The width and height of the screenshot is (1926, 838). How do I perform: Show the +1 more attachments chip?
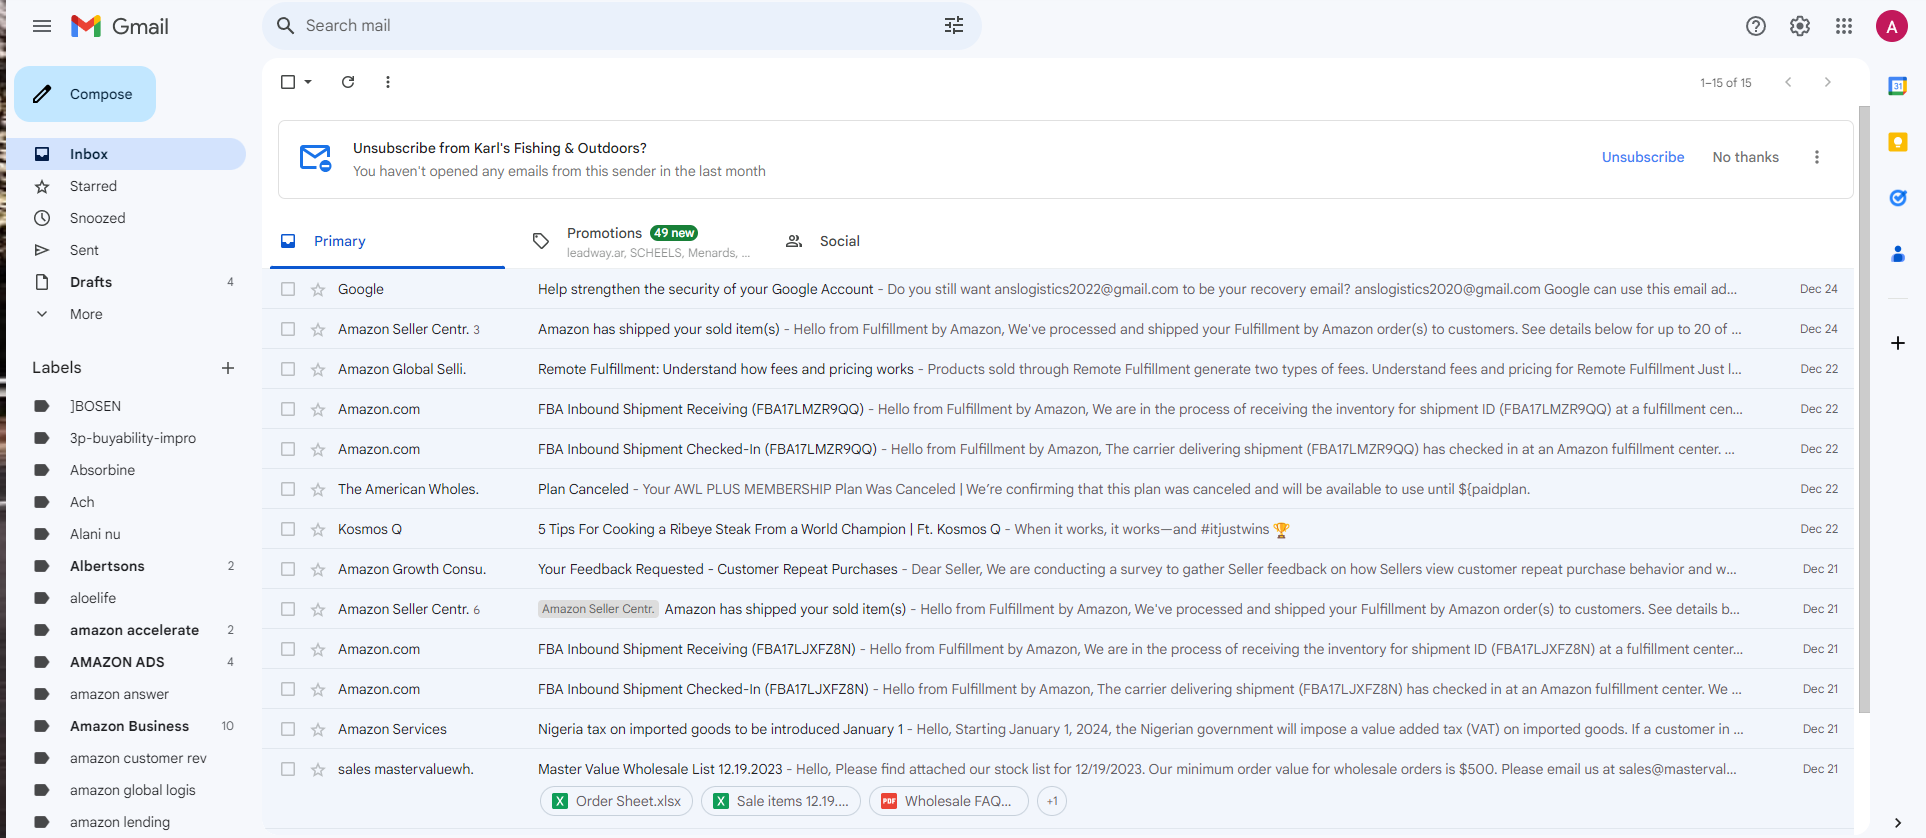(1052, 801)
